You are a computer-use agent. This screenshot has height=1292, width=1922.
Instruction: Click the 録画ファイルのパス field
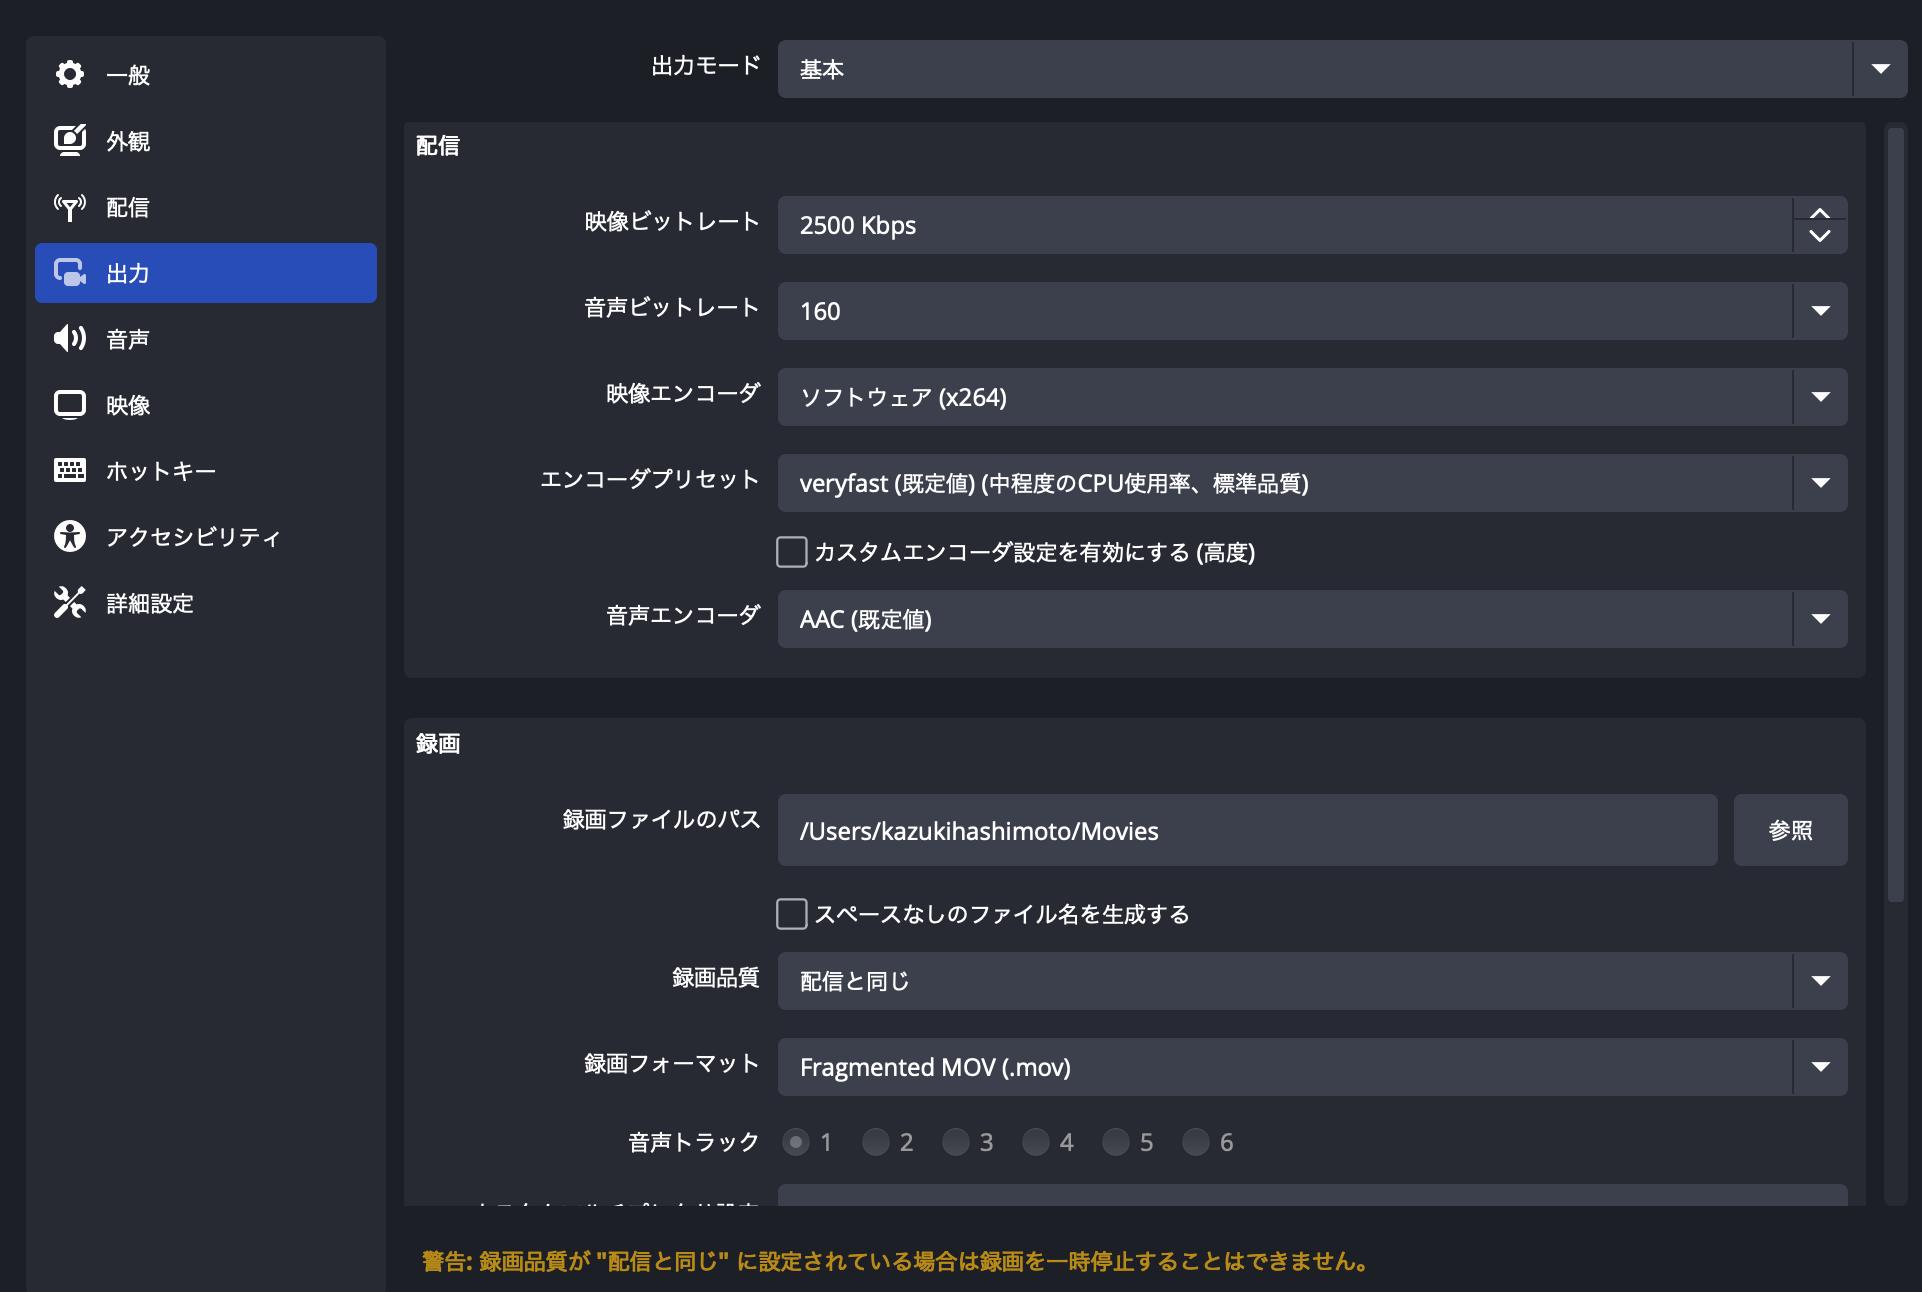[x=1247, y=830]
